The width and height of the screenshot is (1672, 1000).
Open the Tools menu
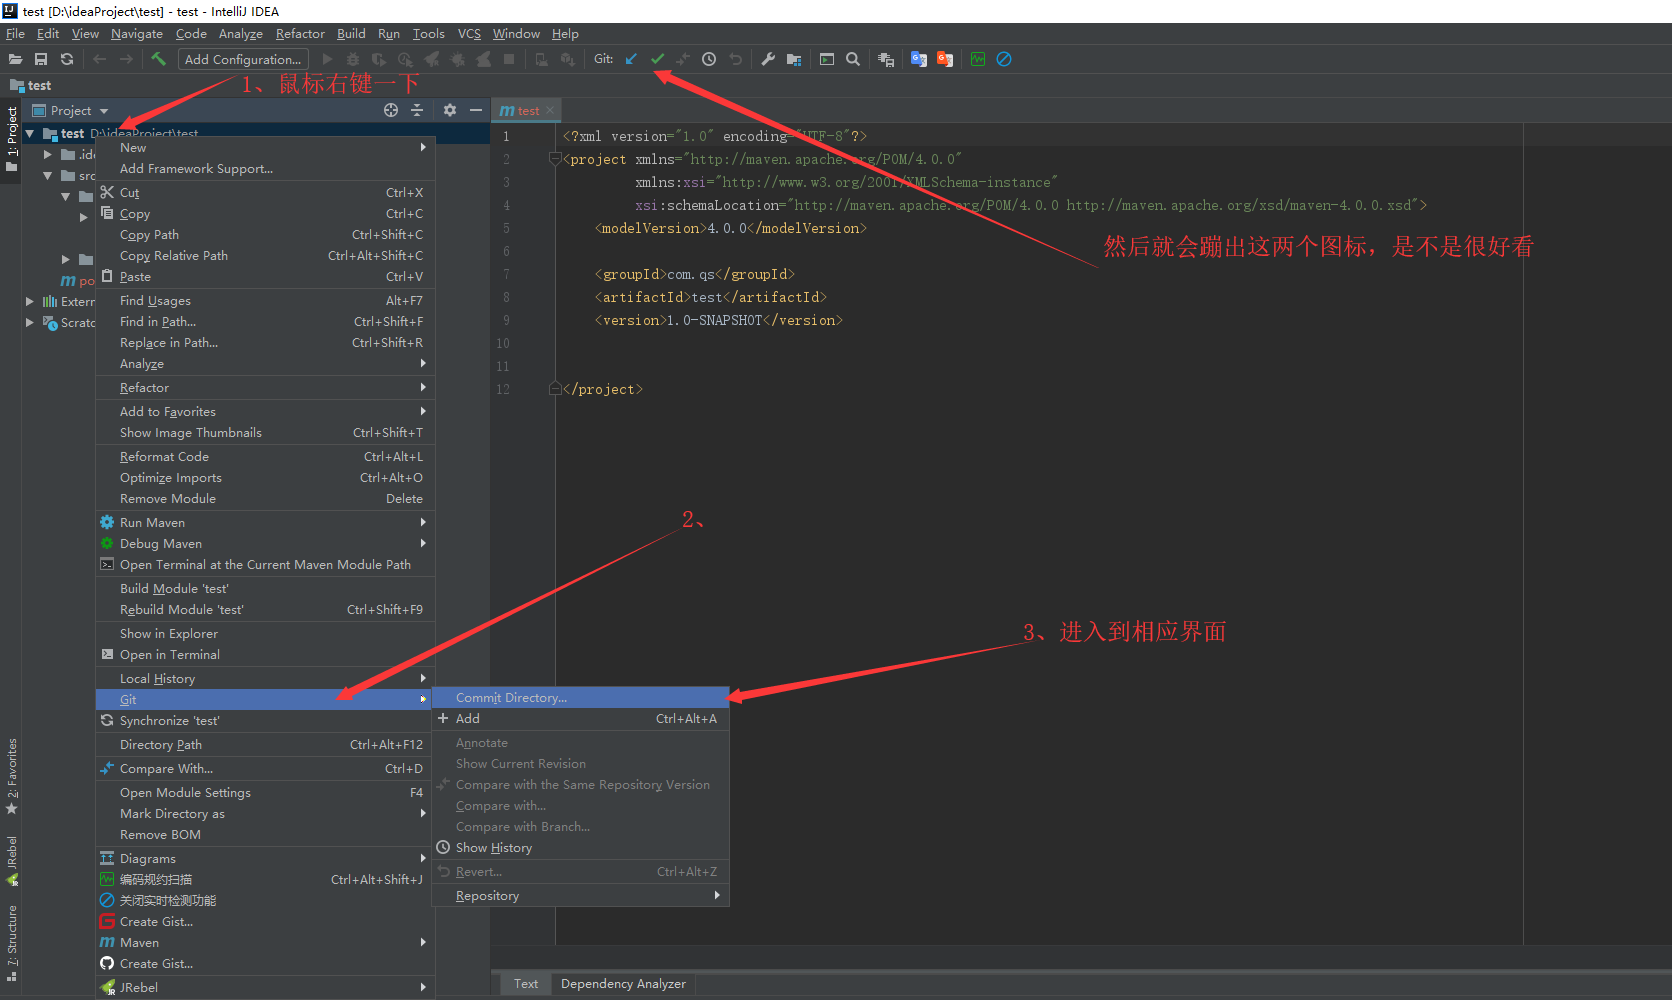click(x=428, y=33)
